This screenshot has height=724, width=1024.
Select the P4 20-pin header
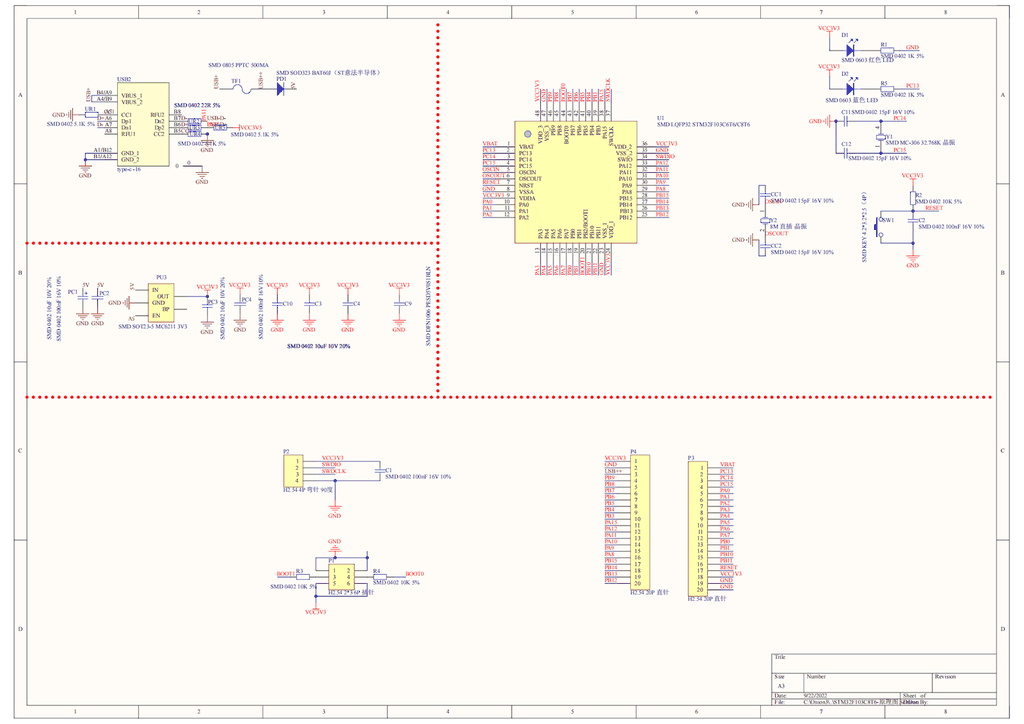[640, 523]
